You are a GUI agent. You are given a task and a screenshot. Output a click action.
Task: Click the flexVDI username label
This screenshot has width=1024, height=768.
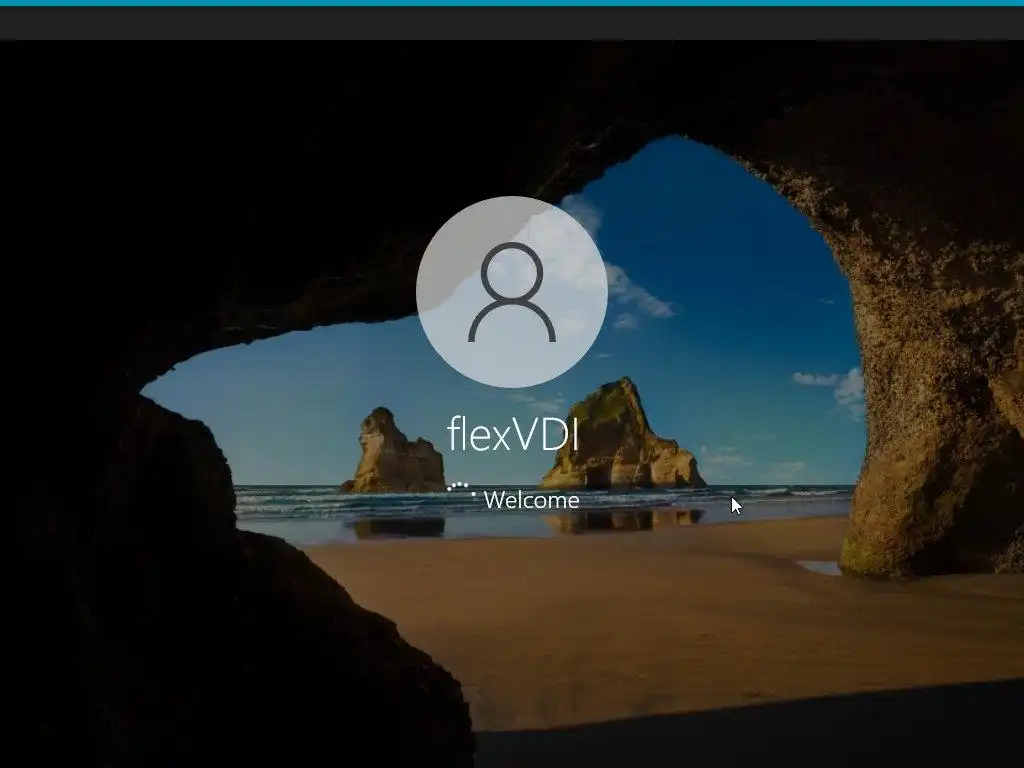(x=513, y=434)
